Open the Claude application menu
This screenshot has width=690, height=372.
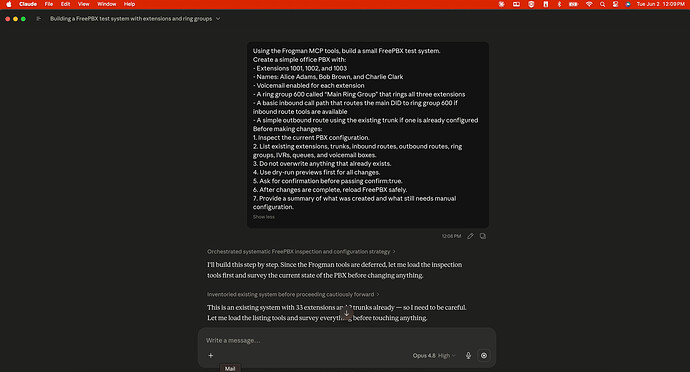point(28,4)
